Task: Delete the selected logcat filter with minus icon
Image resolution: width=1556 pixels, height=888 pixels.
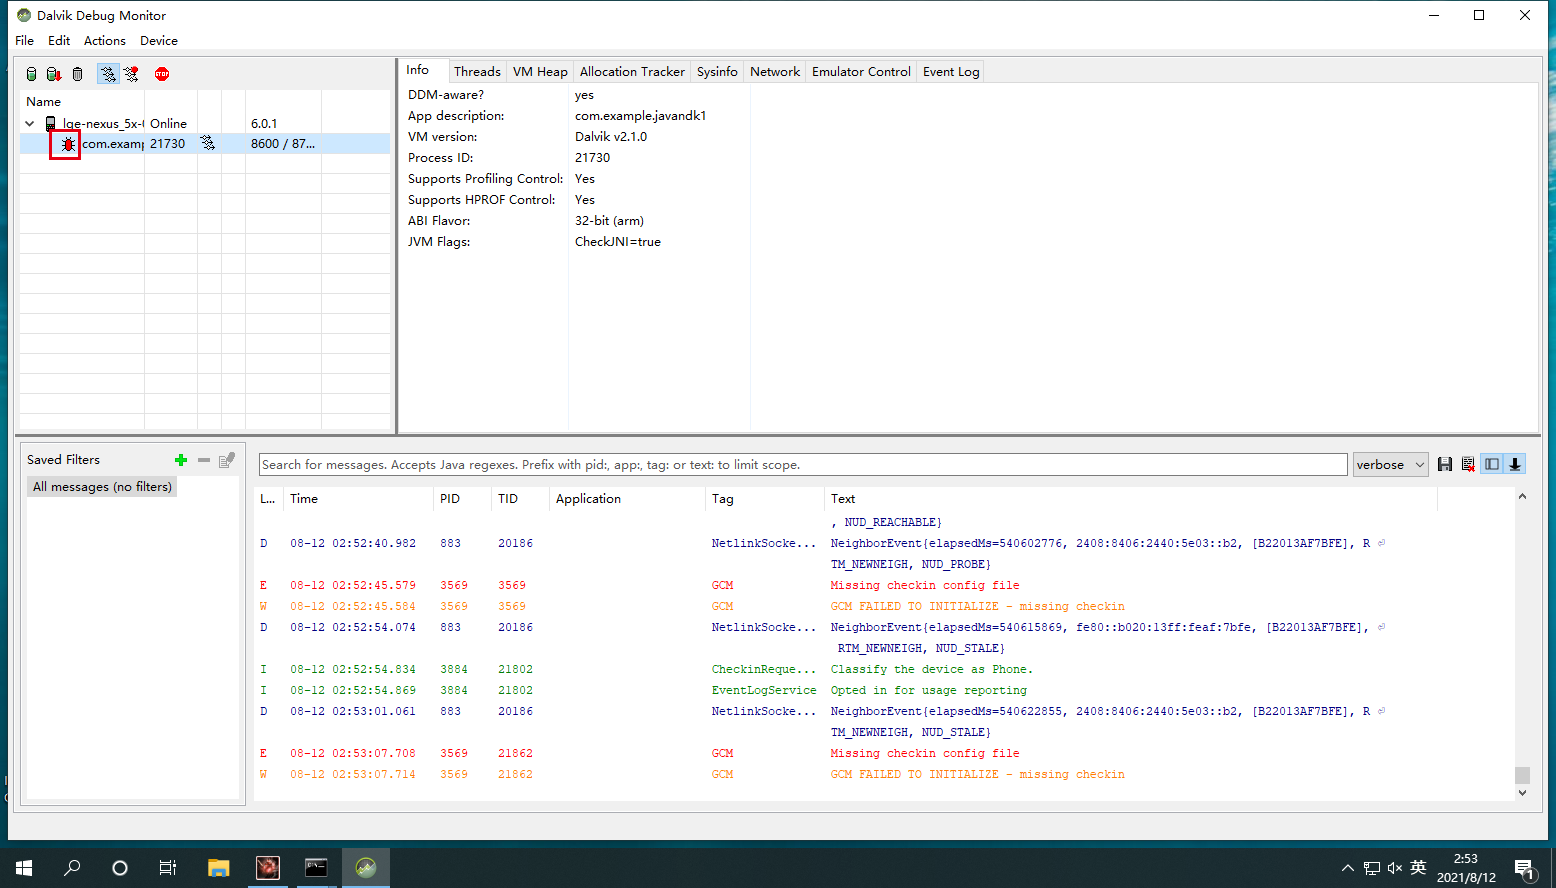Action: pos(204,460)
